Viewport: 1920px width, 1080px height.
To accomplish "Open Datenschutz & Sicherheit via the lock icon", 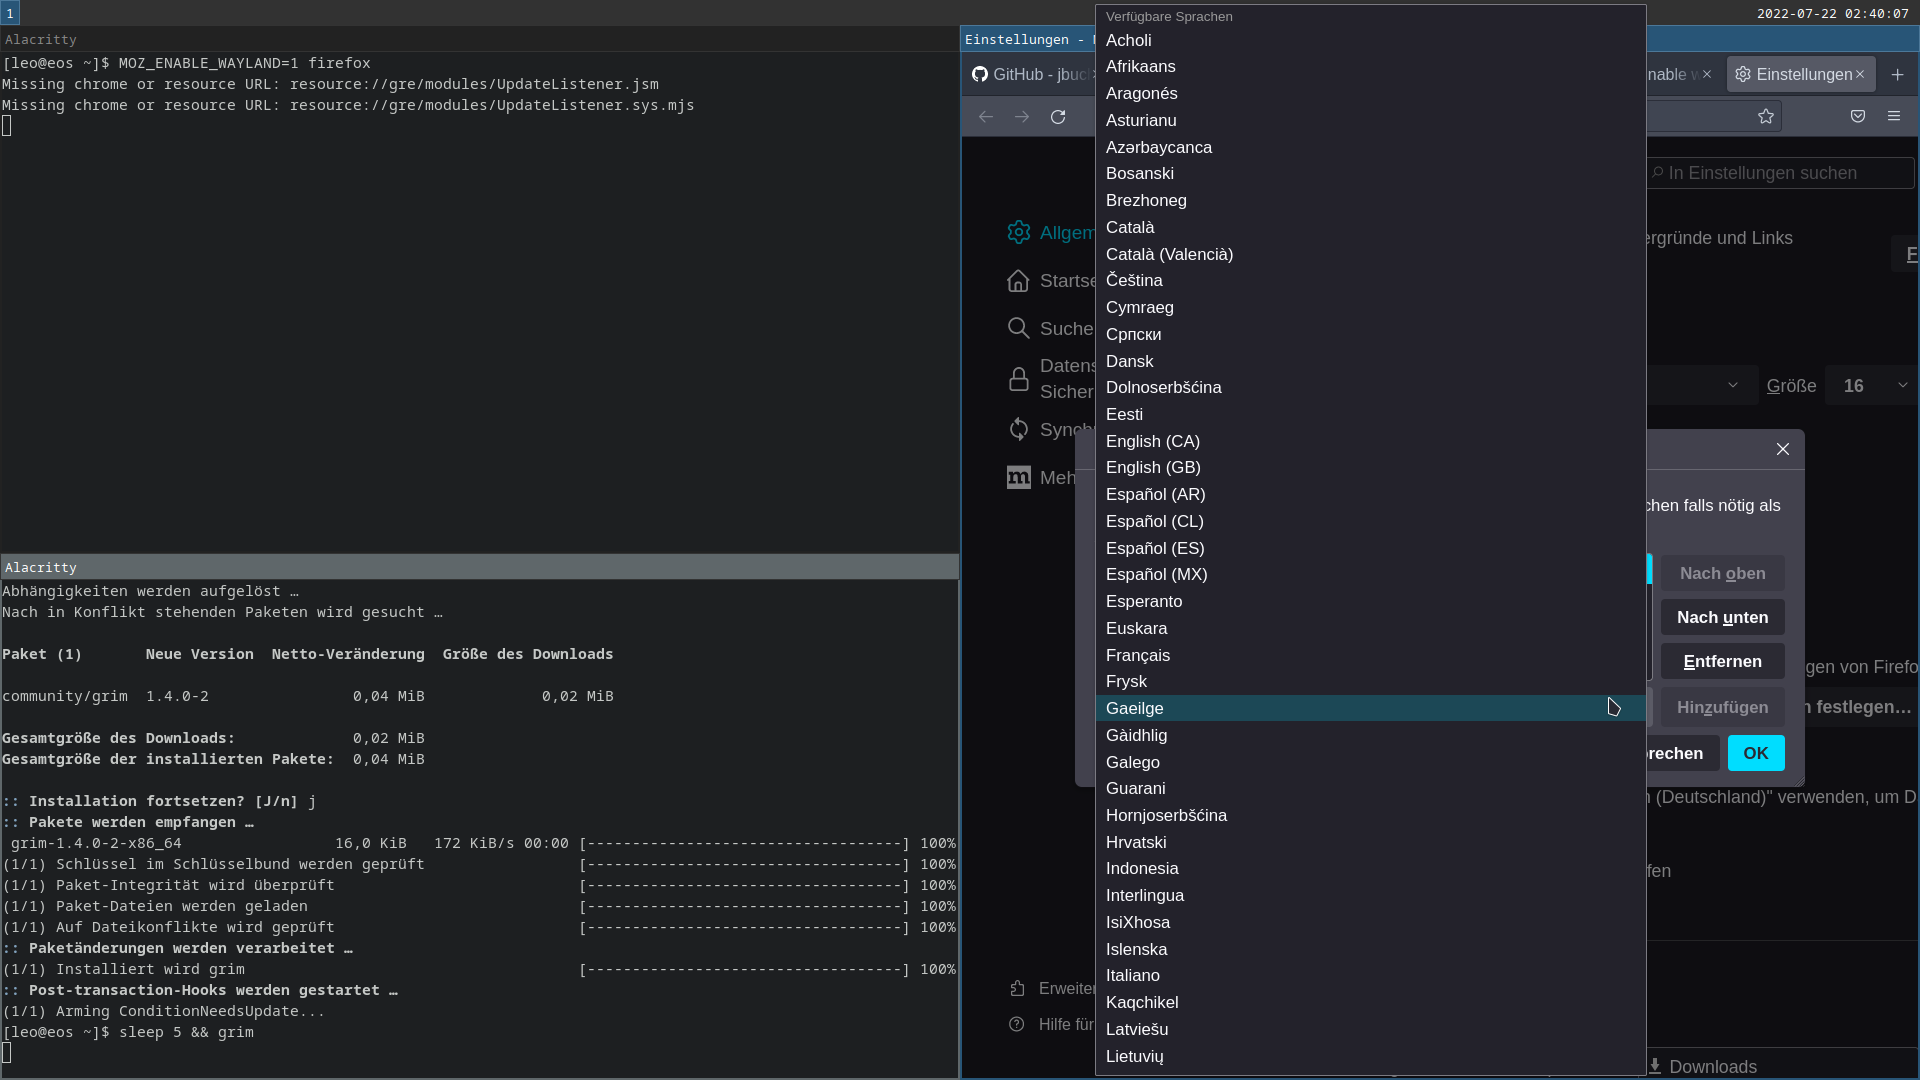I will pos(1018,380).
